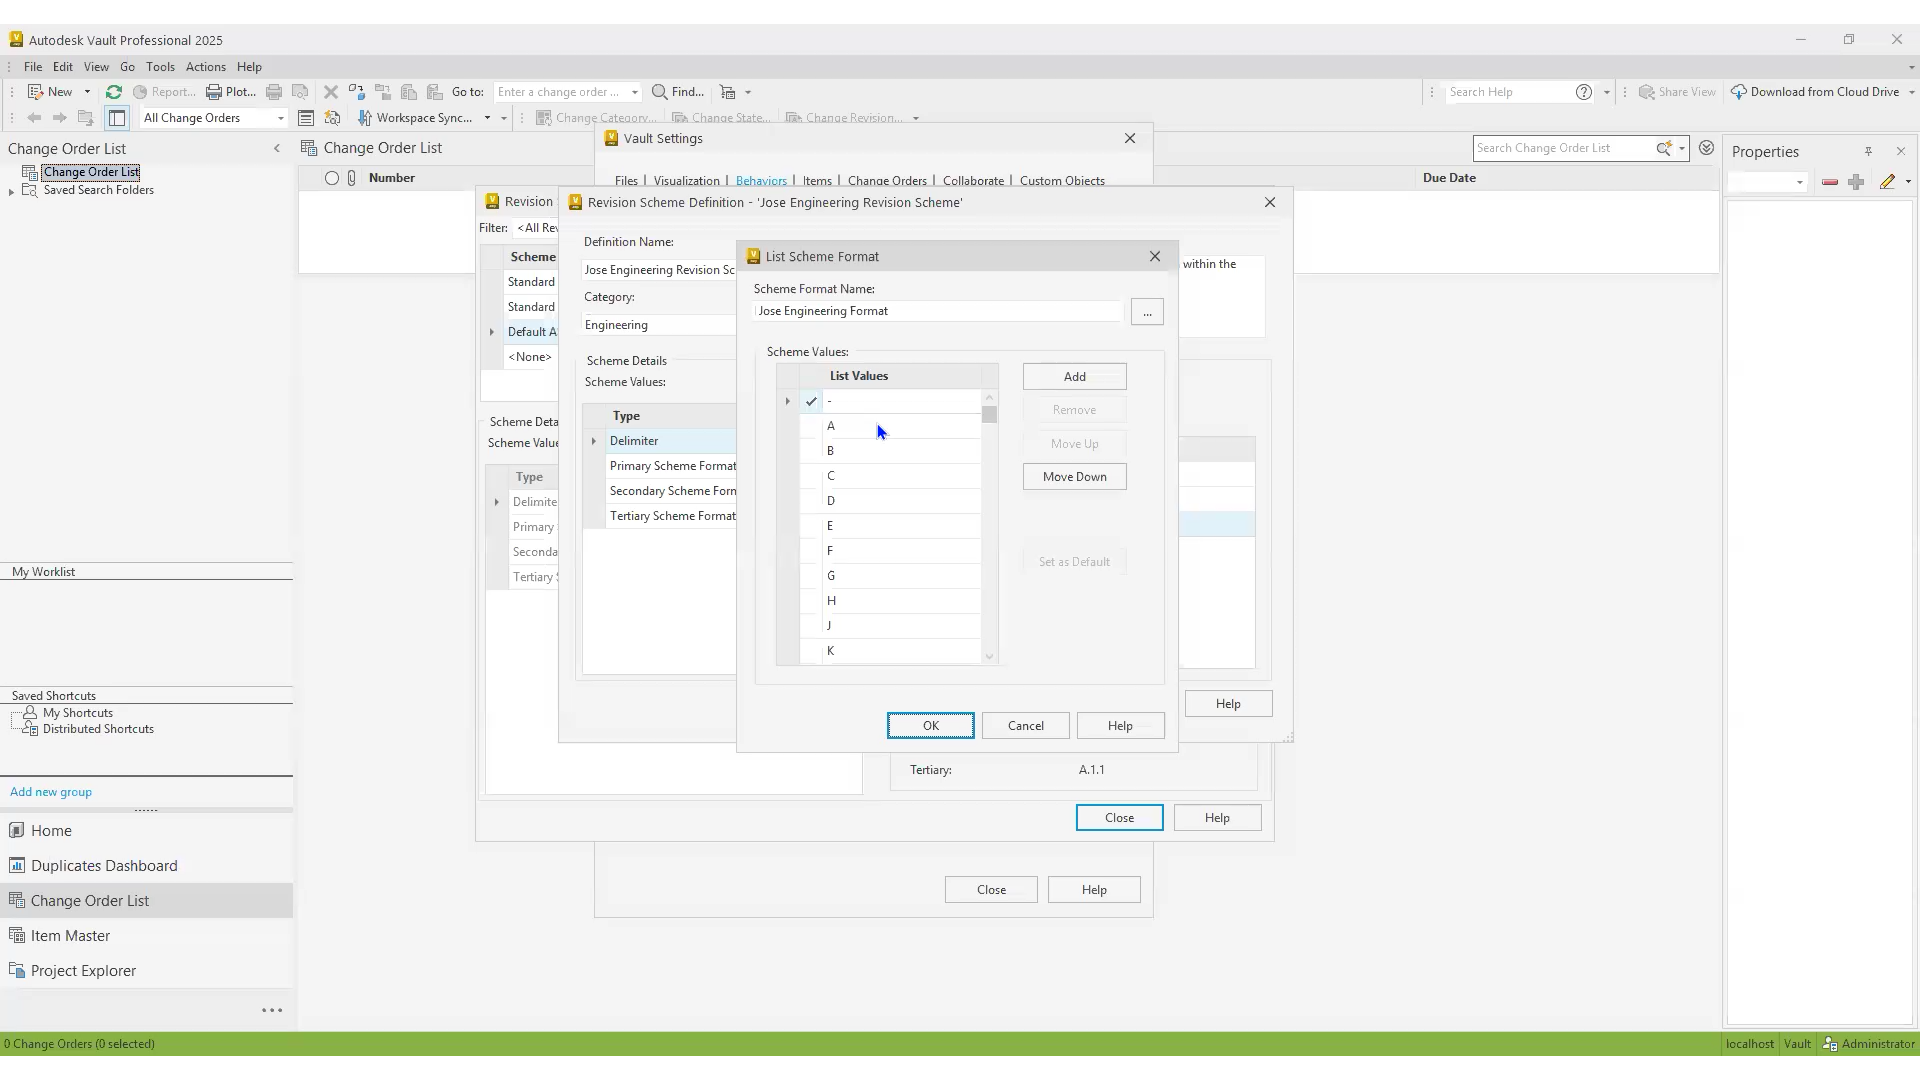
Task: Click the Search Help question mark icon
Action: coord(1584,92)
